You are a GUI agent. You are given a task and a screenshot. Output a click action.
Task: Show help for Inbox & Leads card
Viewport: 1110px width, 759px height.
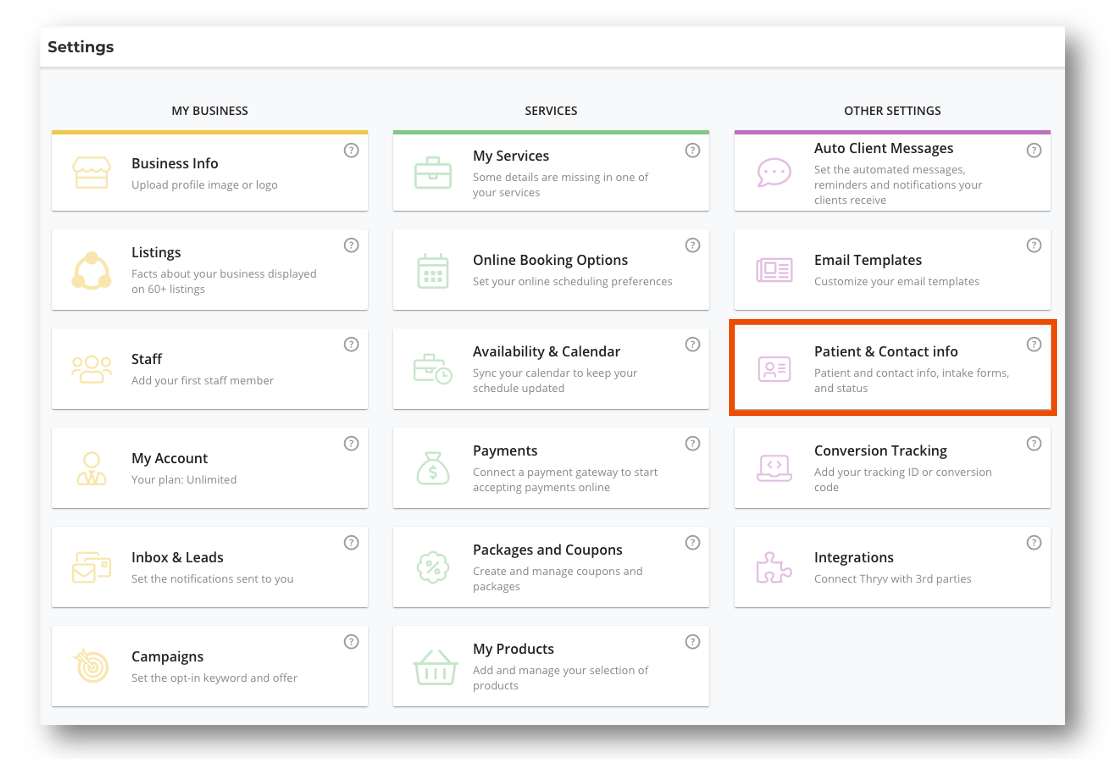click(x=351, y=542)
